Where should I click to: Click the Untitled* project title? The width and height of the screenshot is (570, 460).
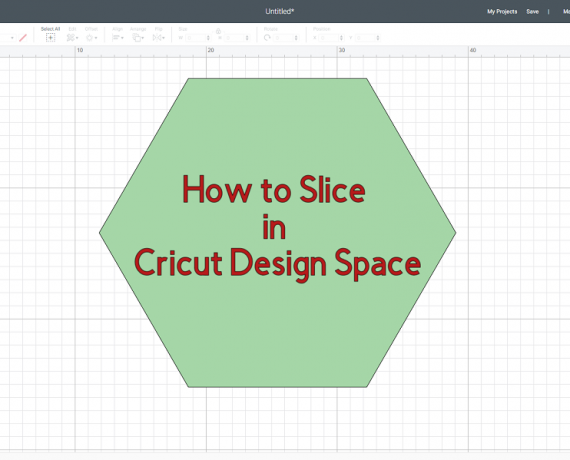pyautogui.click(x=280, y=11)
